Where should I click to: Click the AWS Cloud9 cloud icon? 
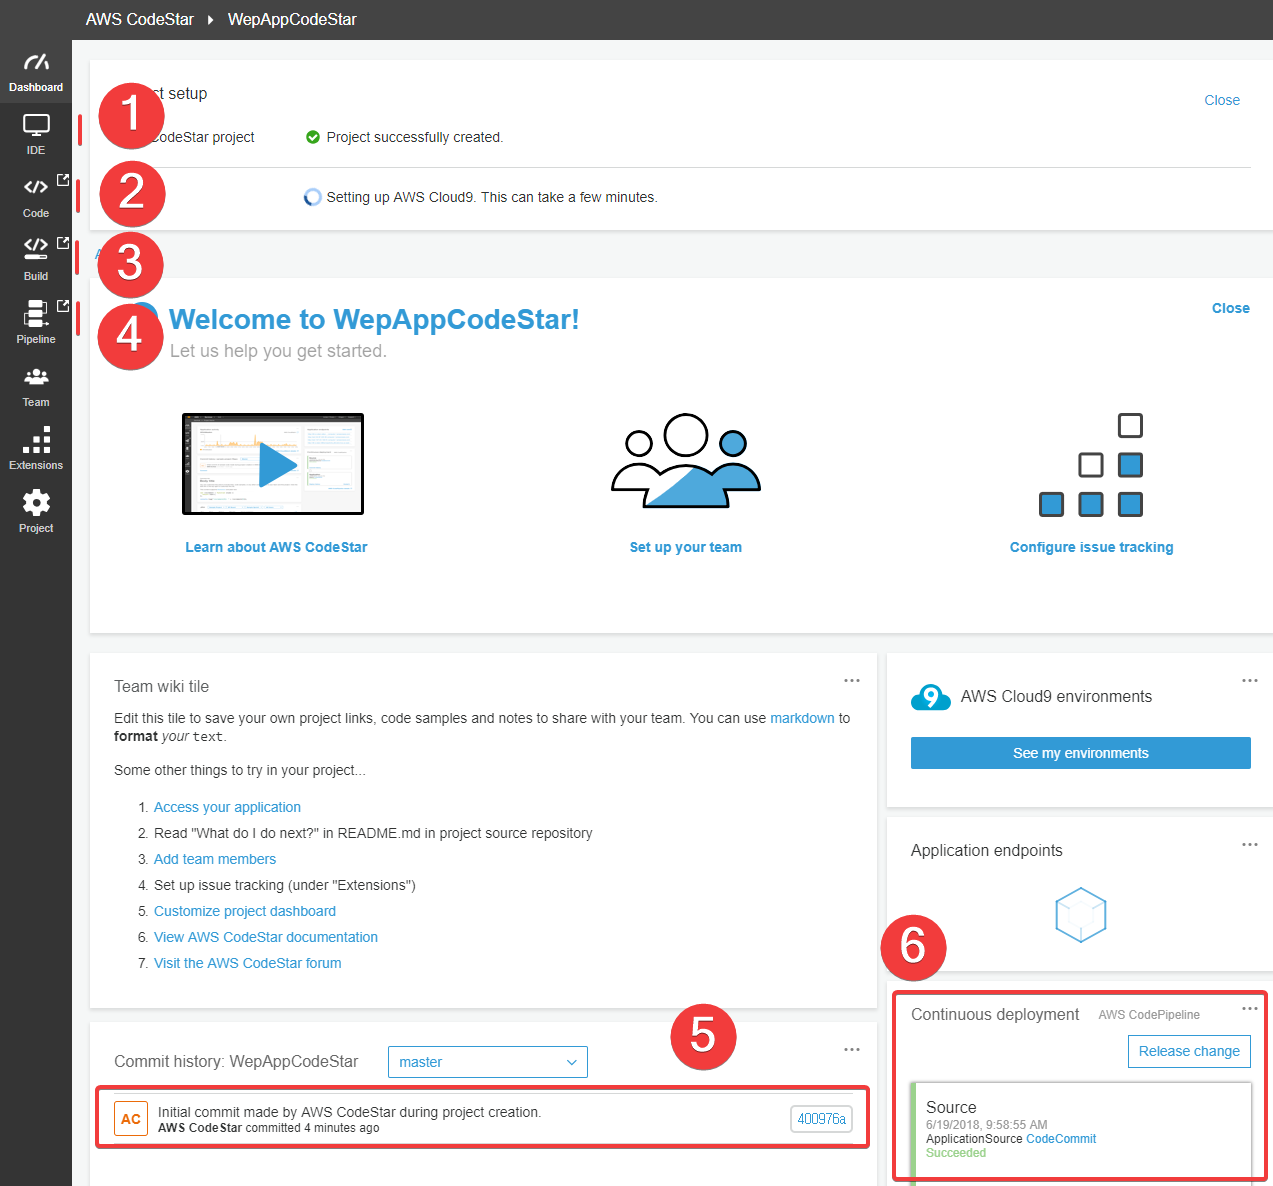pos(931,697)
